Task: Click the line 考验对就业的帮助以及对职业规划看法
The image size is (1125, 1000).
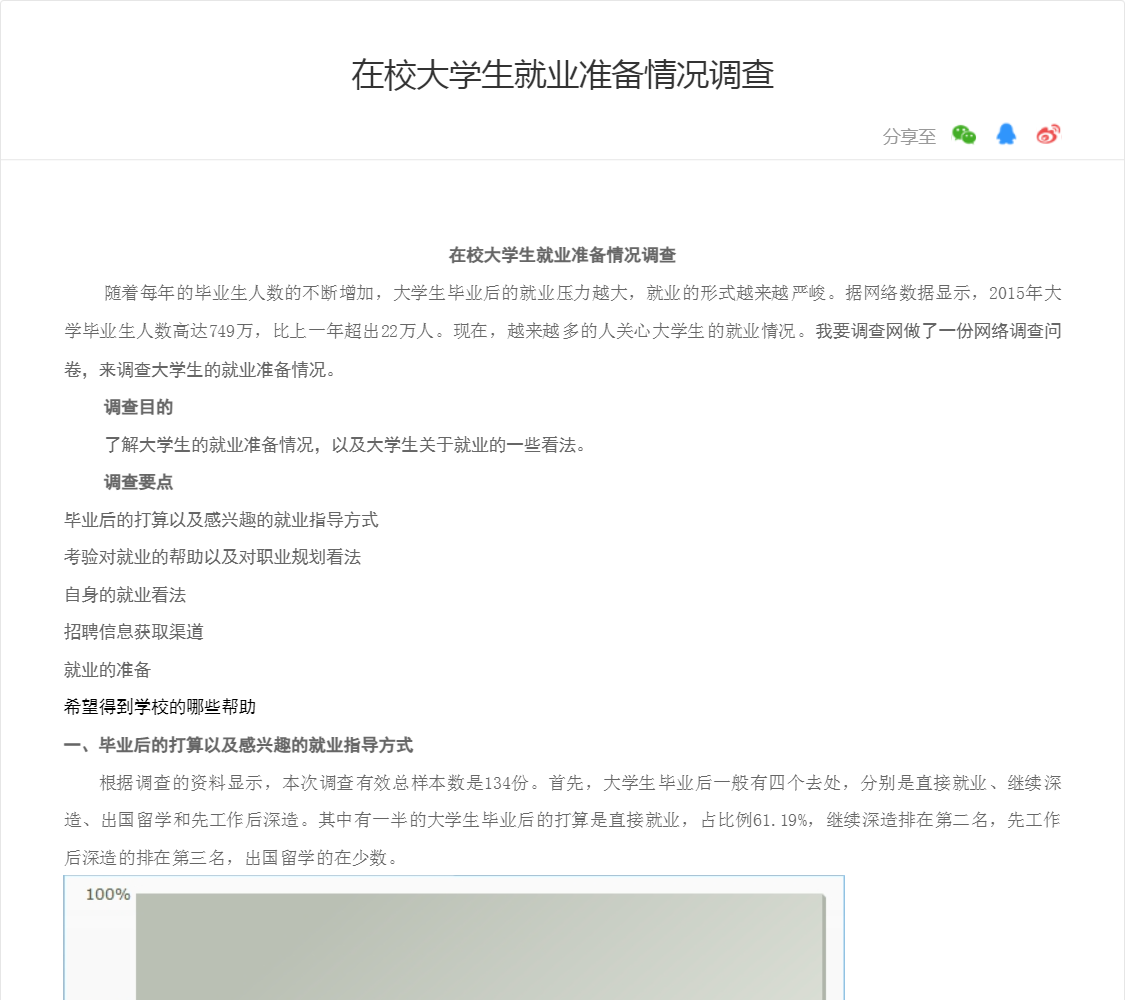Action: point(212,557)
